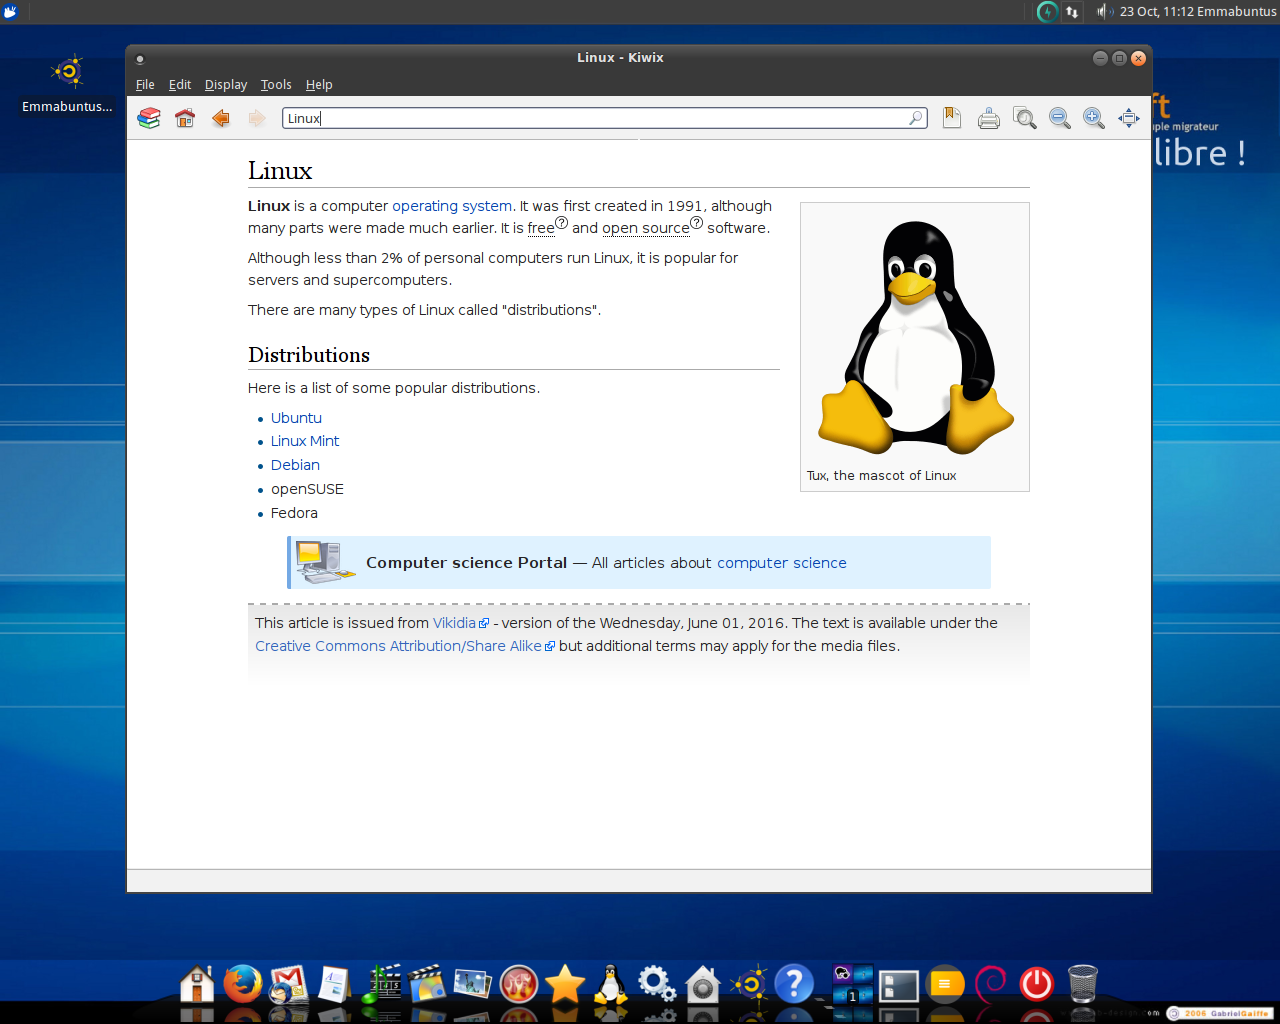Zoom out with the minus magnifier

[x=1060, y=119]
